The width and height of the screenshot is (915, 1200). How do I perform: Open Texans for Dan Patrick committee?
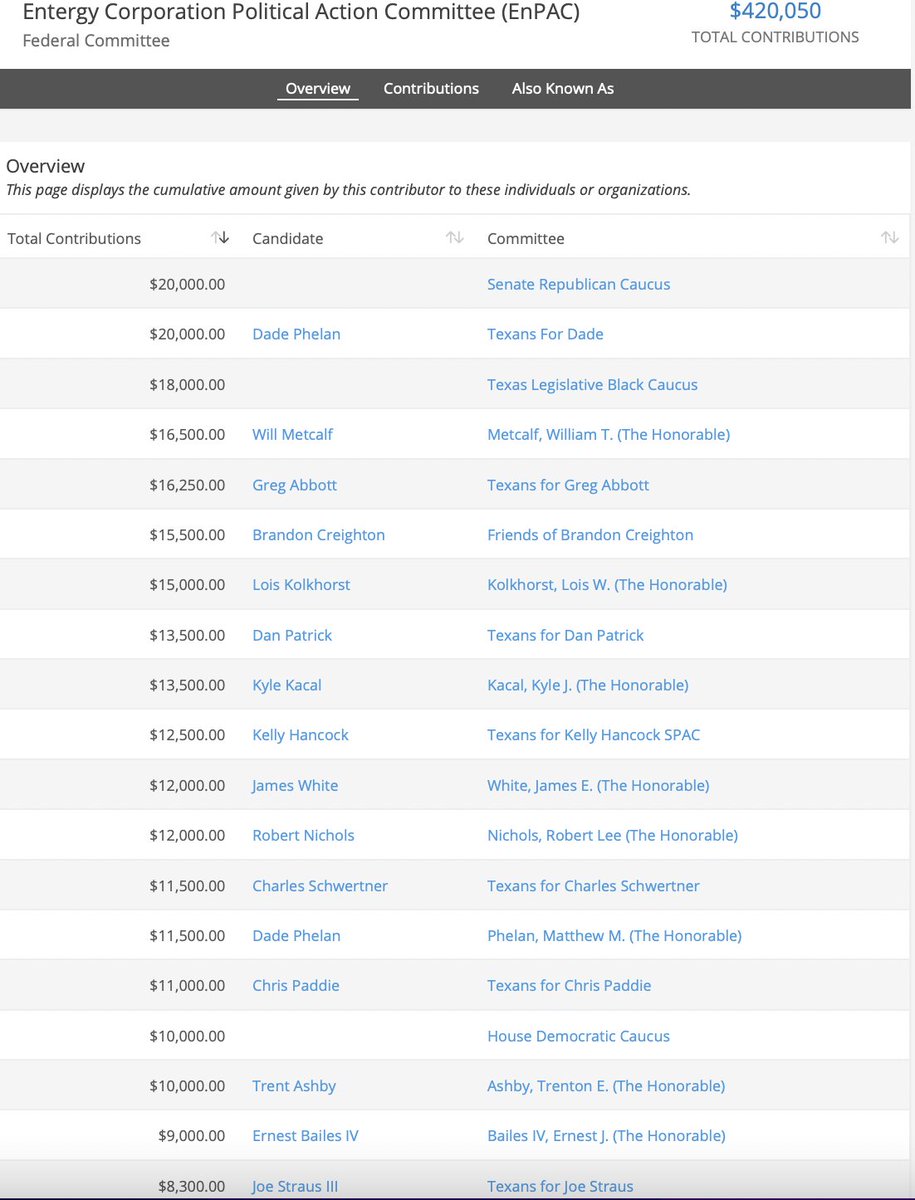tap(565, 635)
